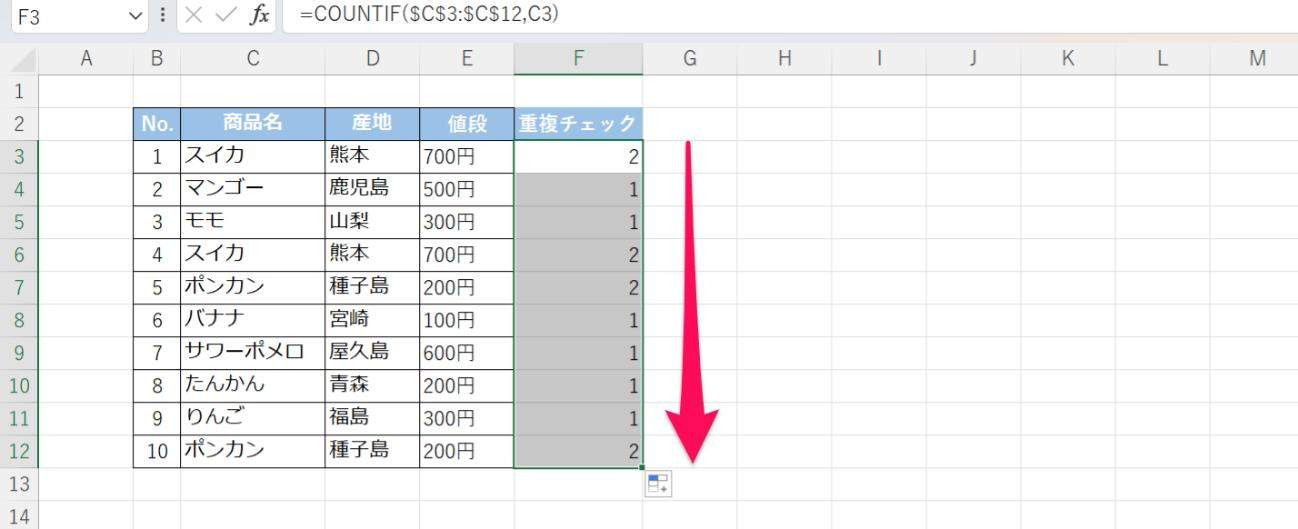Select the スイカ cell in row 6
This screenshot has height=529, width=1298.
point(253,255)
